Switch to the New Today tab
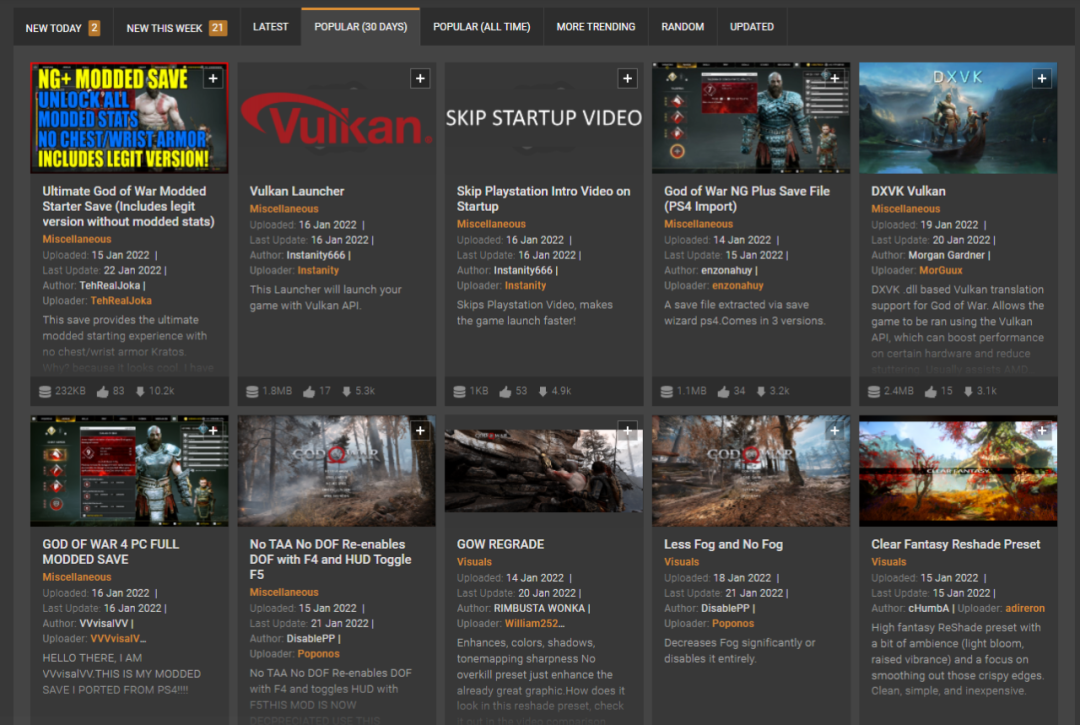1080x725 pixels. click(62, 27)
